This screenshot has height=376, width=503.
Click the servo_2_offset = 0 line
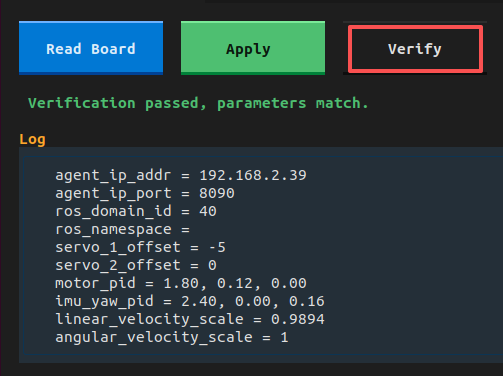136,265
